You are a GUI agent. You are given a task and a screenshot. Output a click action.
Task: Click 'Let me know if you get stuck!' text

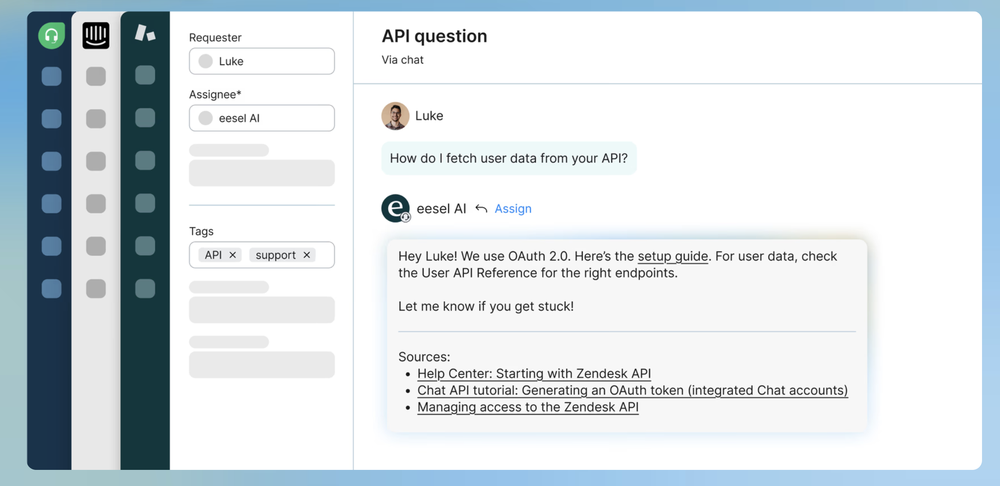[x=486, y=306]
